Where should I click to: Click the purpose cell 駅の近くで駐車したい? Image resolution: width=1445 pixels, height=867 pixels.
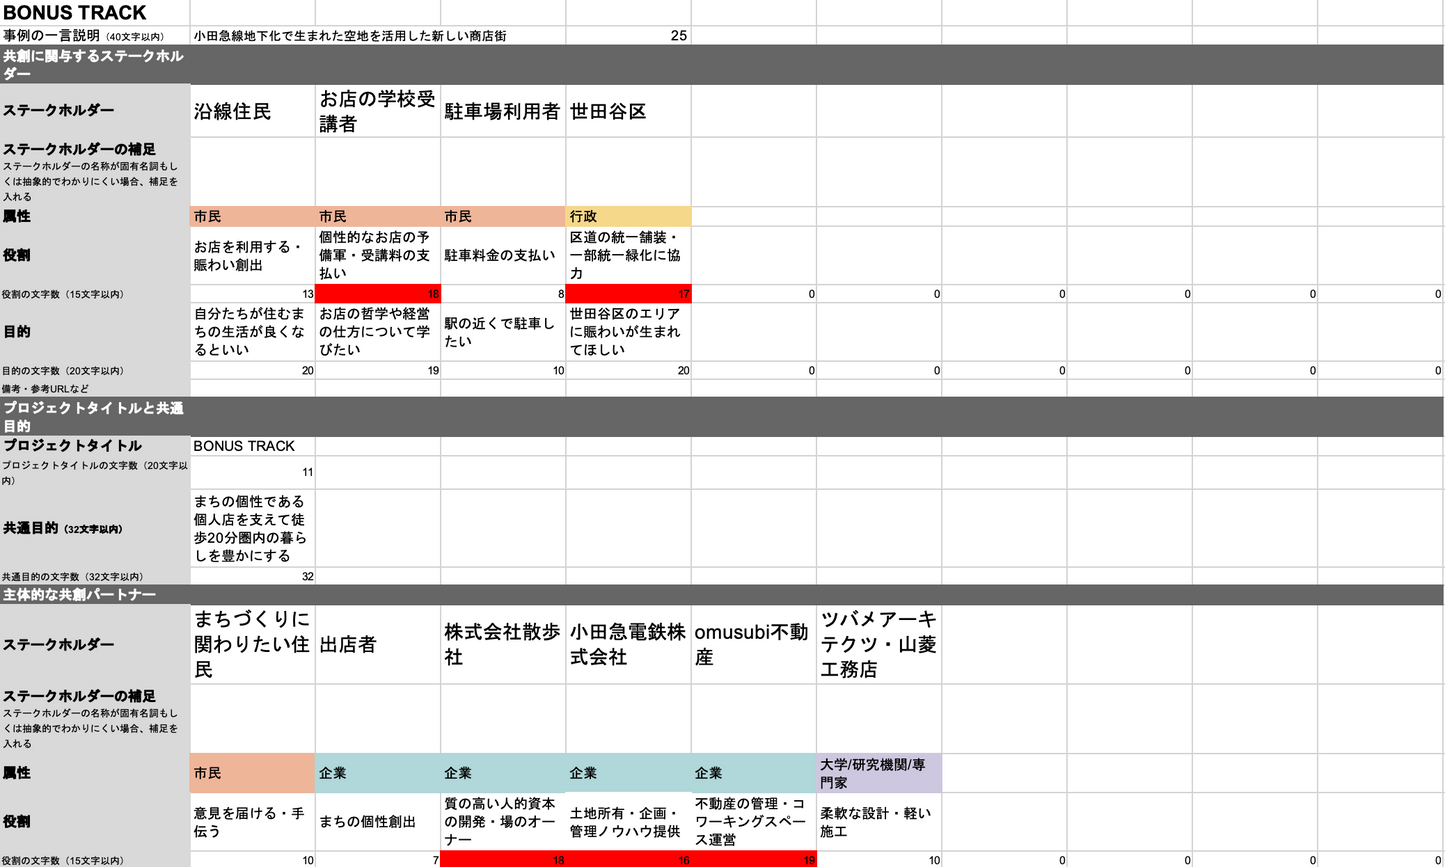(x=502, y=332)
